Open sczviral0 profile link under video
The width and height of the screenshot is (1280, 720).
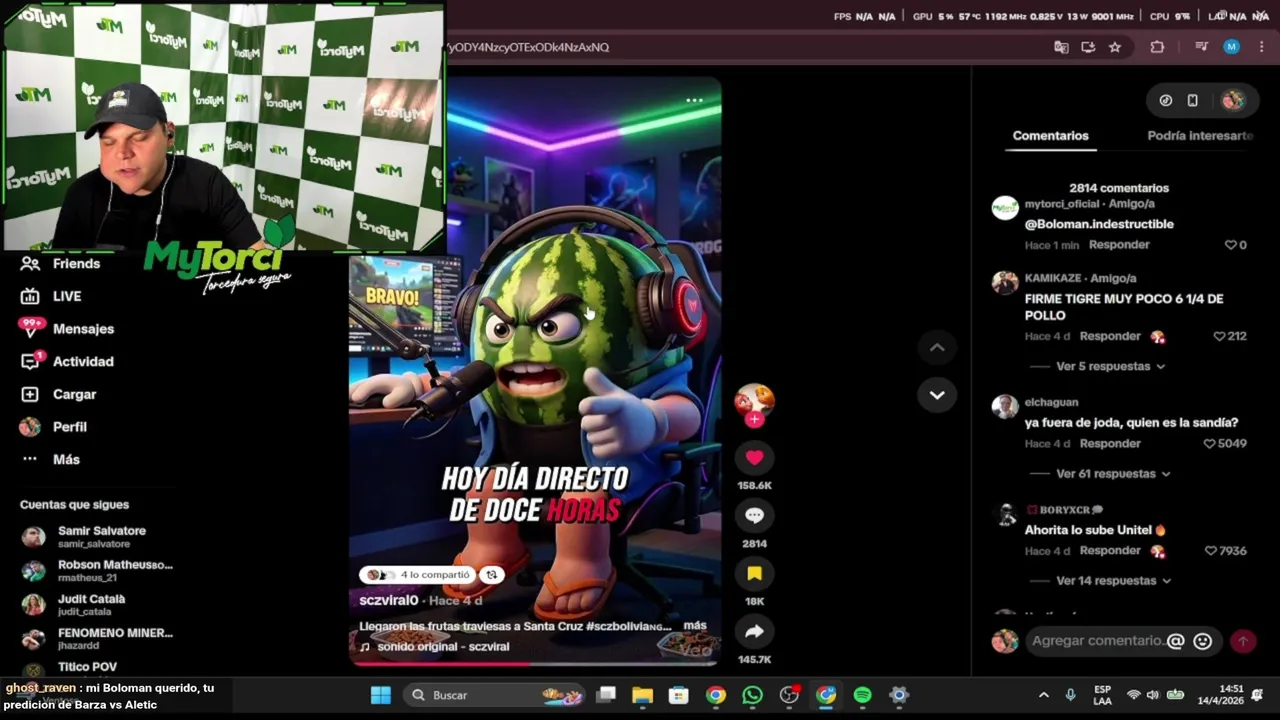(388, 600)
